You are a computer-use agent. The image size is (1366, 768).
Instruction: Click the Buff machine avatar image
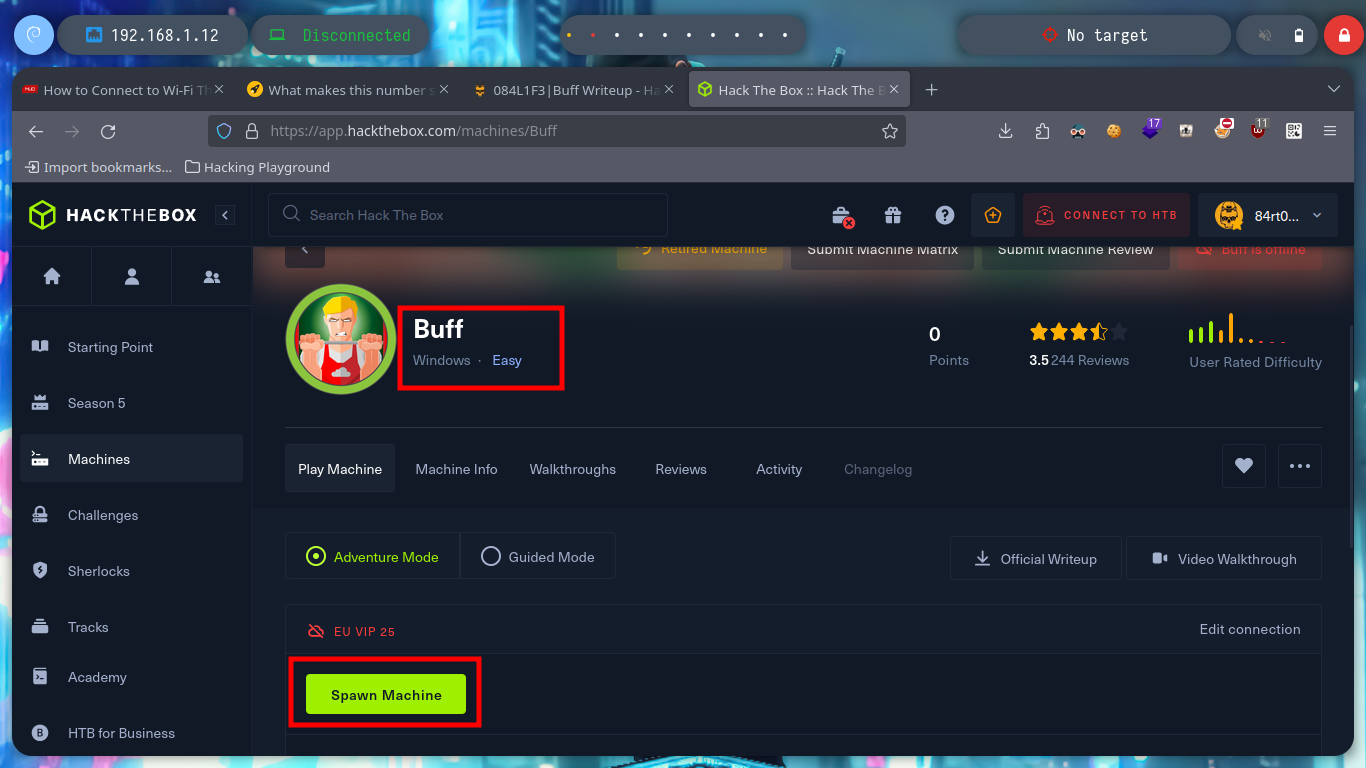tap(341, 339)
